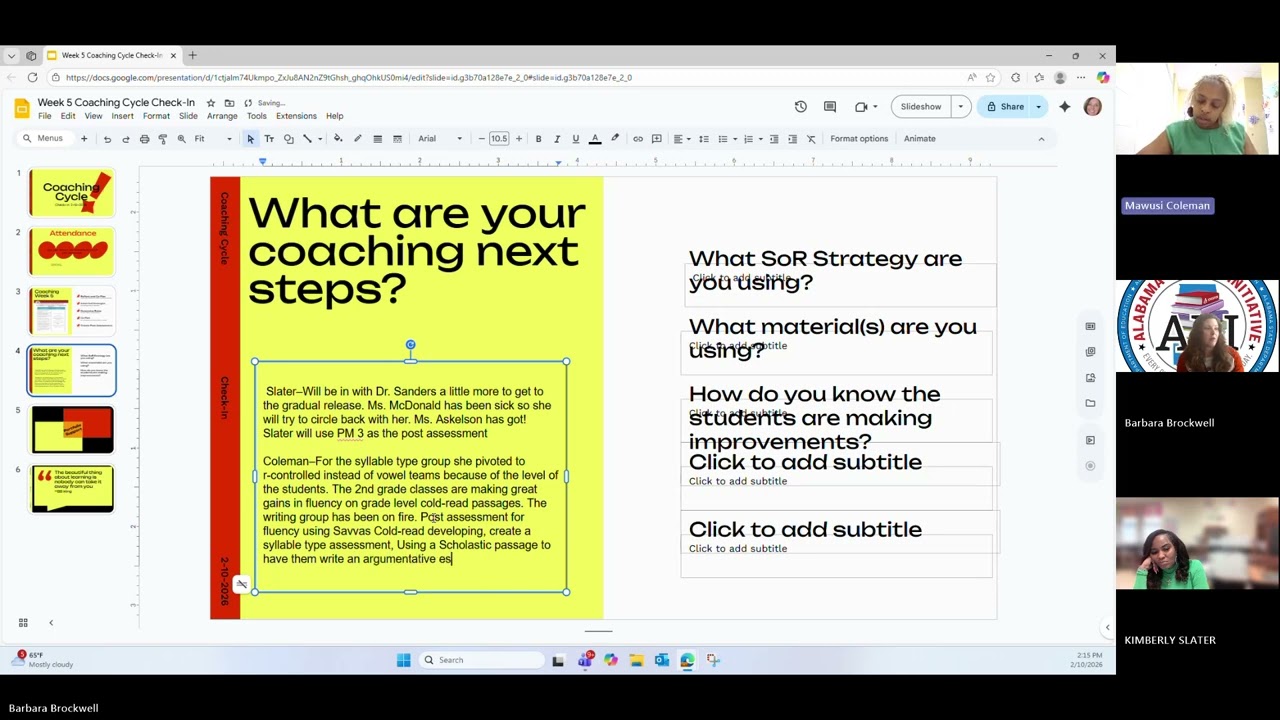This screenshot has width=1280, height=720.
Task: Toggle the Bulleted list
Action: 723,139
